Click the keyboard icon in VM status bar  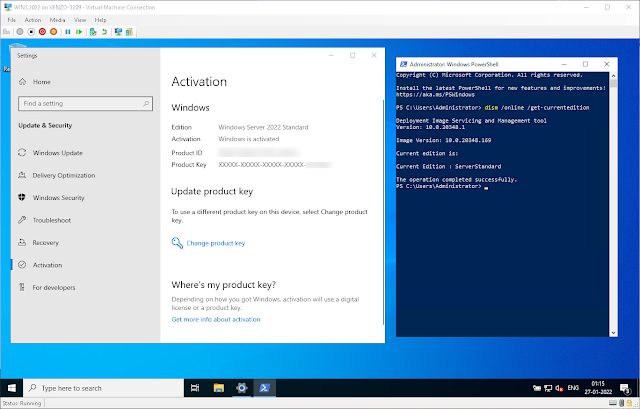click(613, 403)
